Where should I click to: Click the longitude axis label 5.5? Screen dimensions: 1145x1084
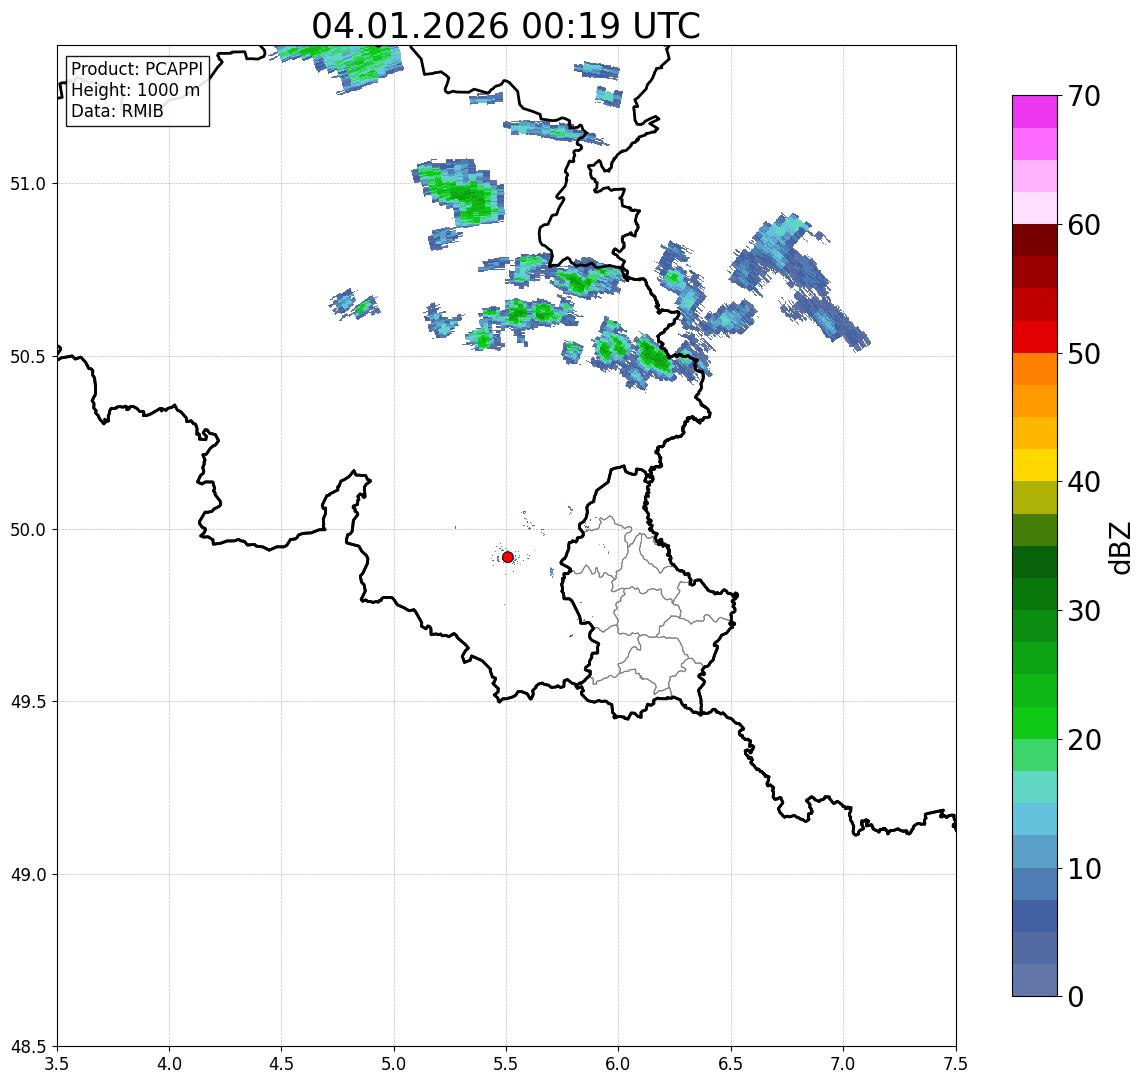click(x=507, y=1064)
